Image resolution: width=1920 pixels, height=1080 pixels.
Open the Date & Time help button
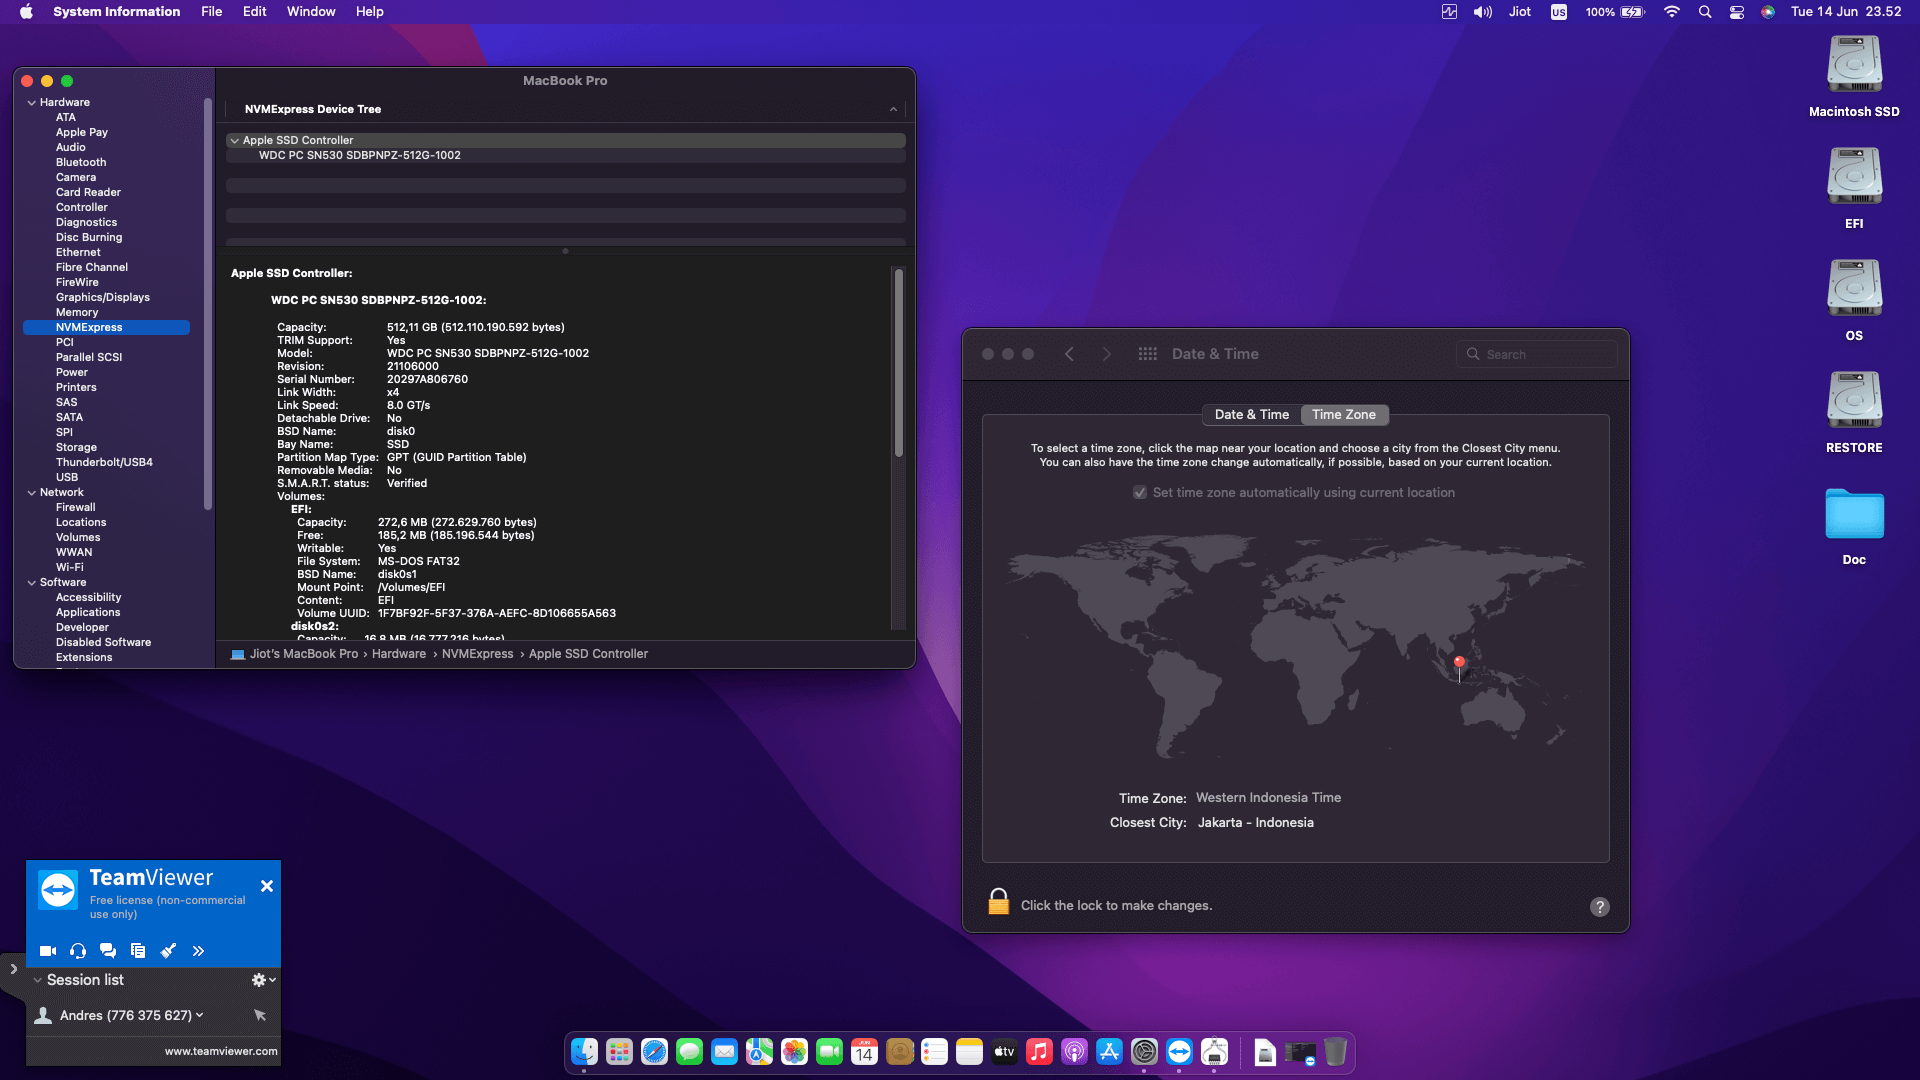(1600, 907)
